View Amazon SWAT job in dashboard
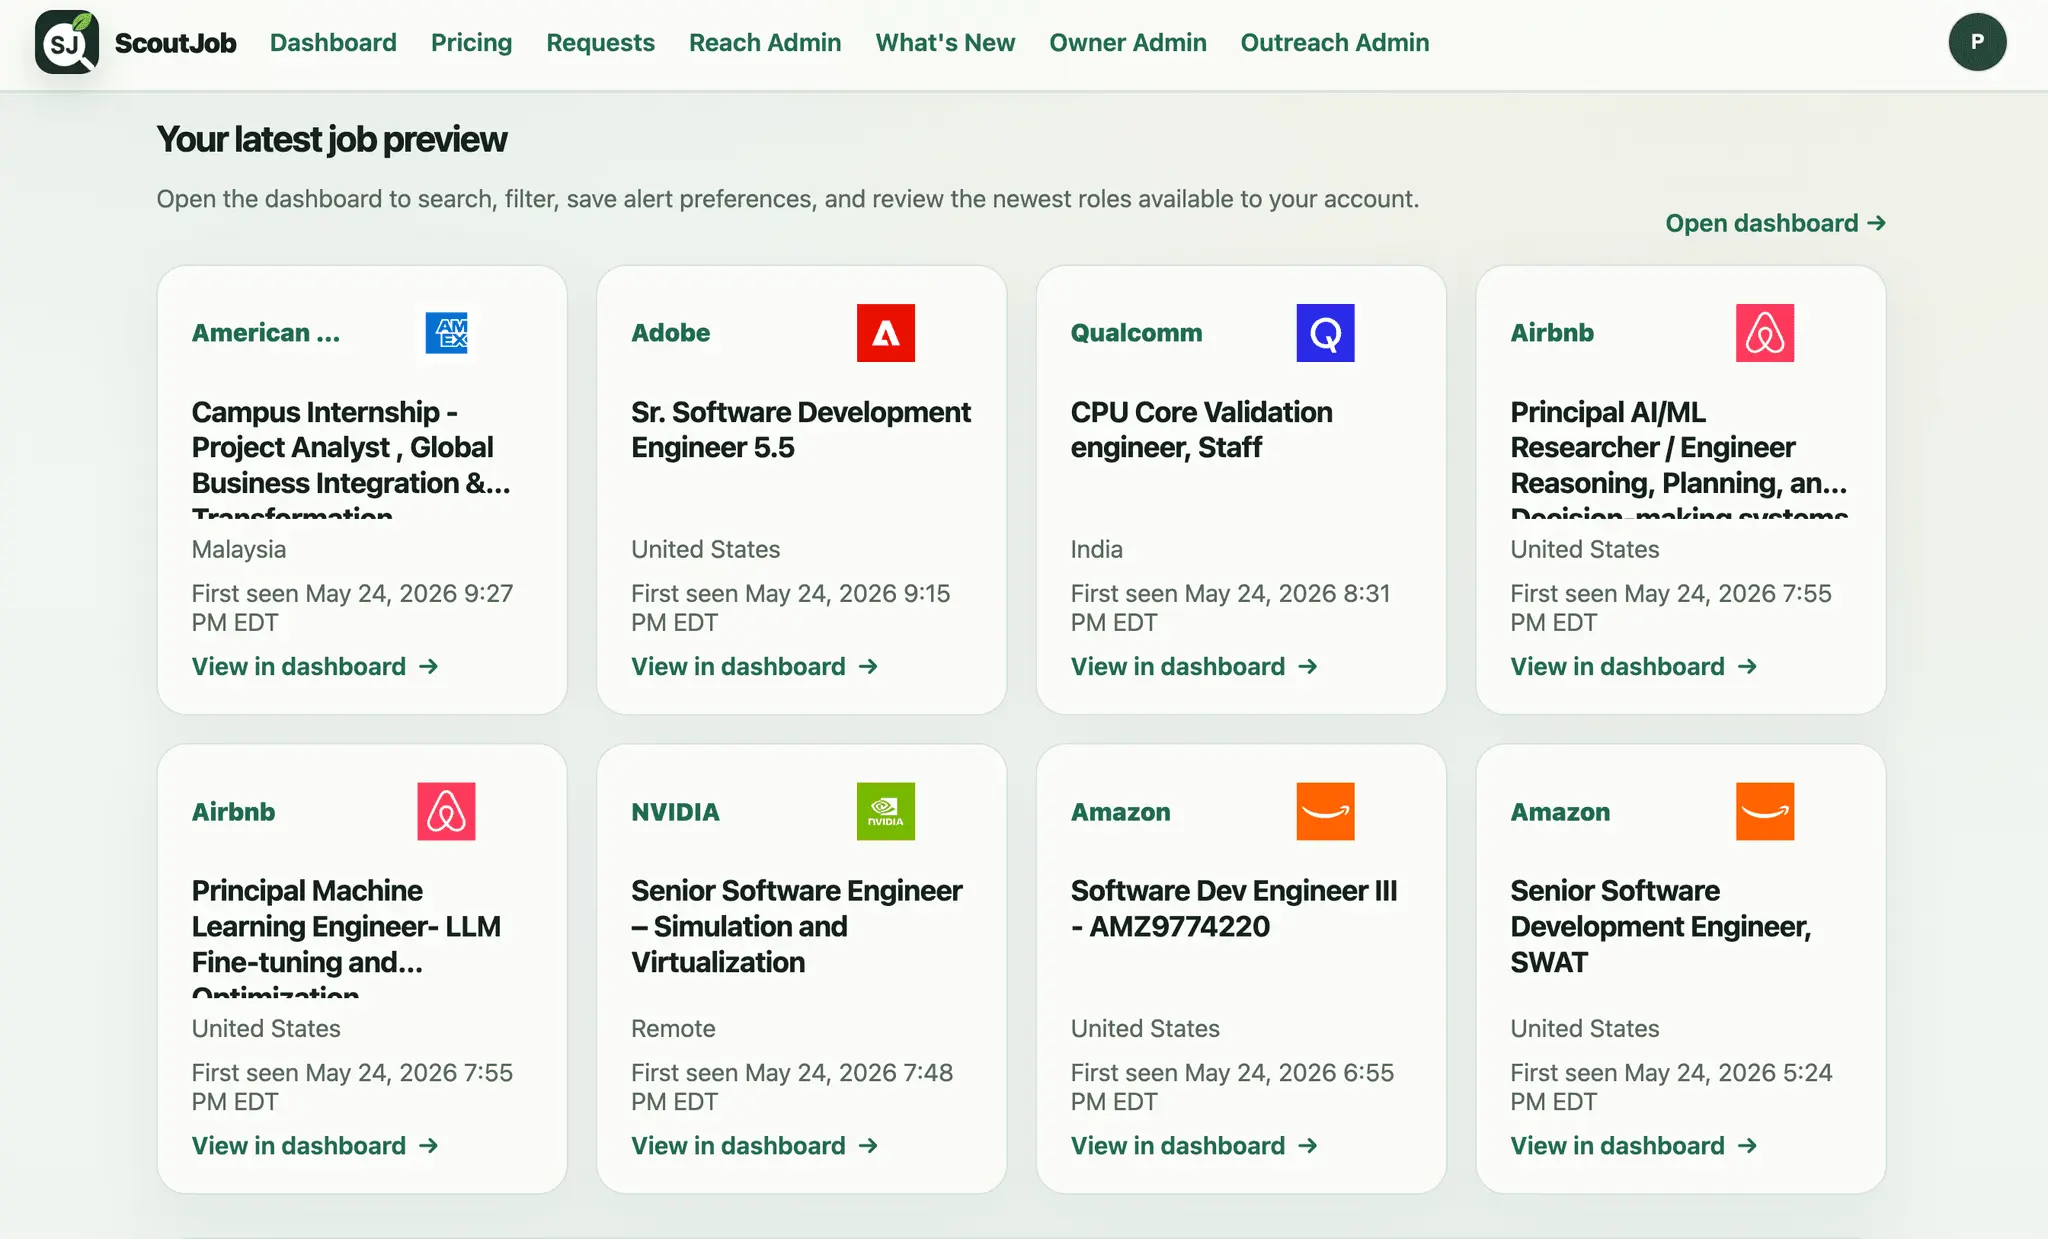Image resolution: width=2048 pixels, height=1239 pixels. click(x=1633, y=1145)
